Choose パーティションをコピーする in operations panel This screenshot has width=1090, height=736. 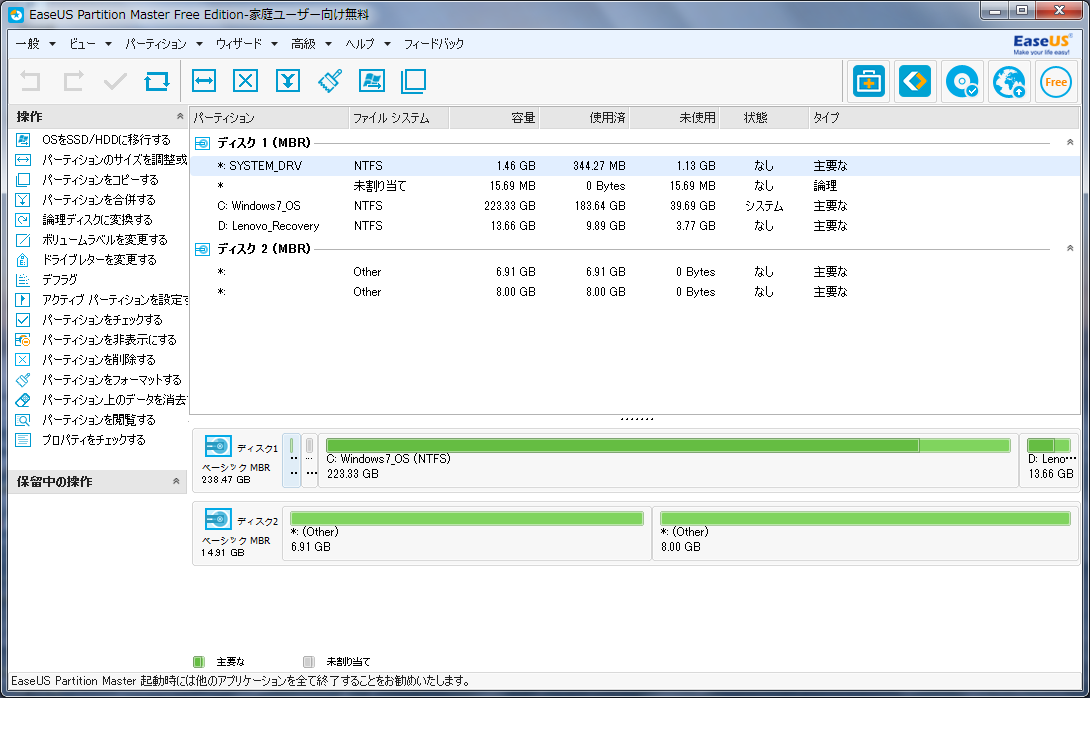[x=100, y=180]
